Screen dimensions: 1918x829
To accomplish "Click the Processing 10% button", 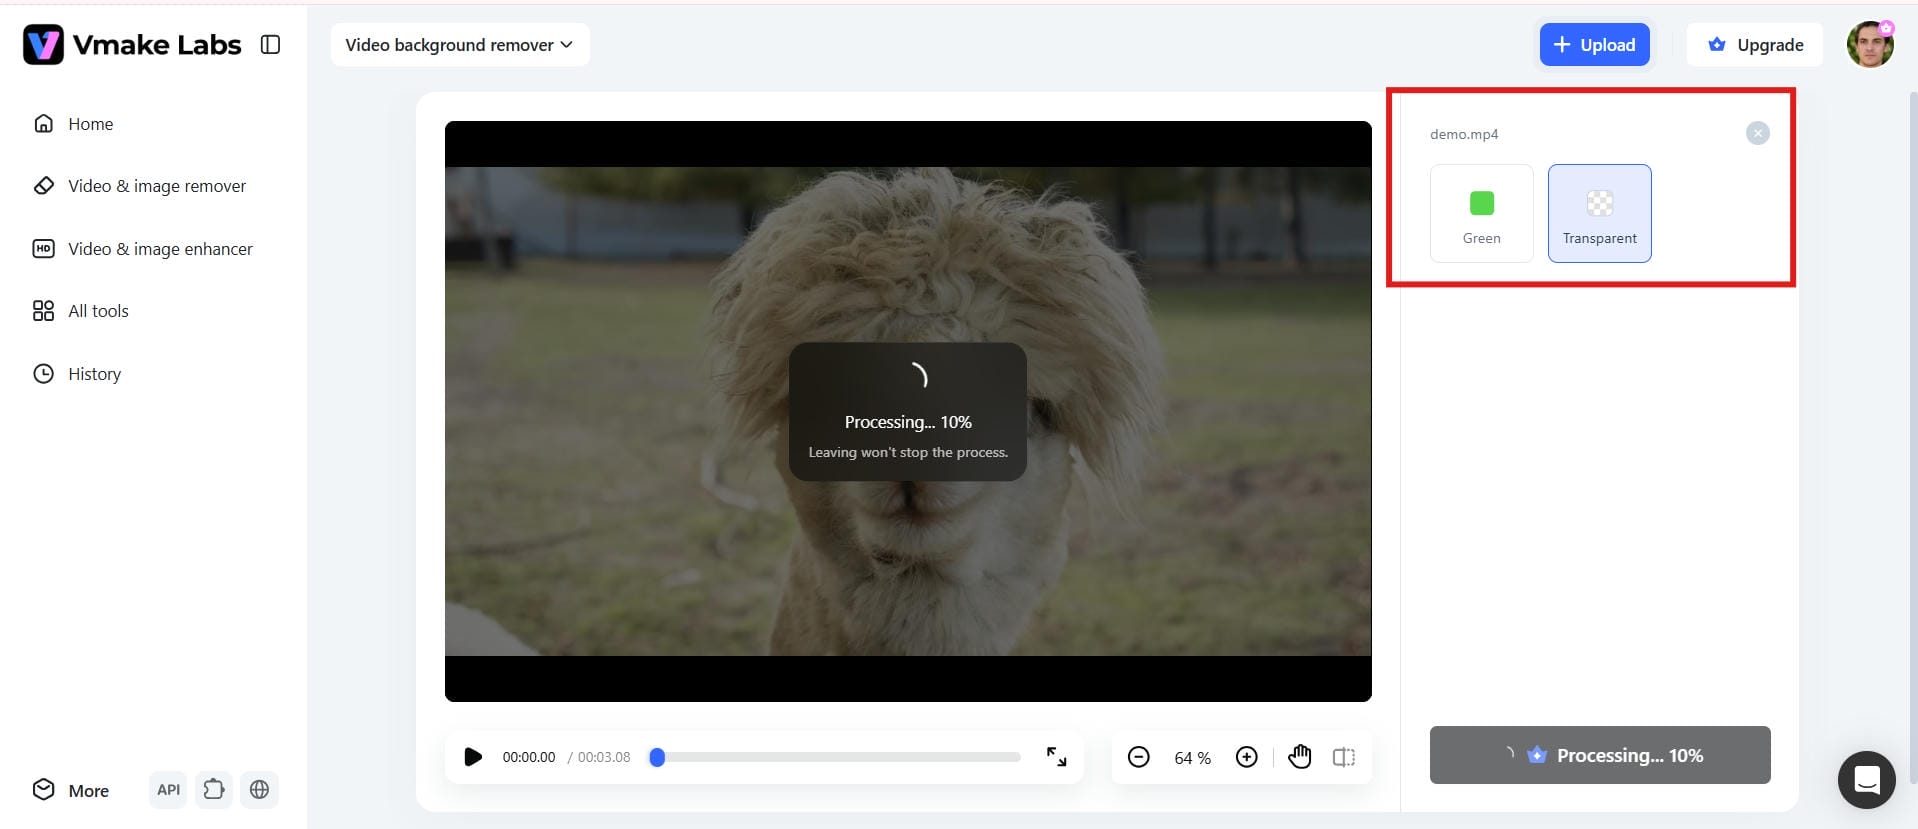I will pos(1600,755).
